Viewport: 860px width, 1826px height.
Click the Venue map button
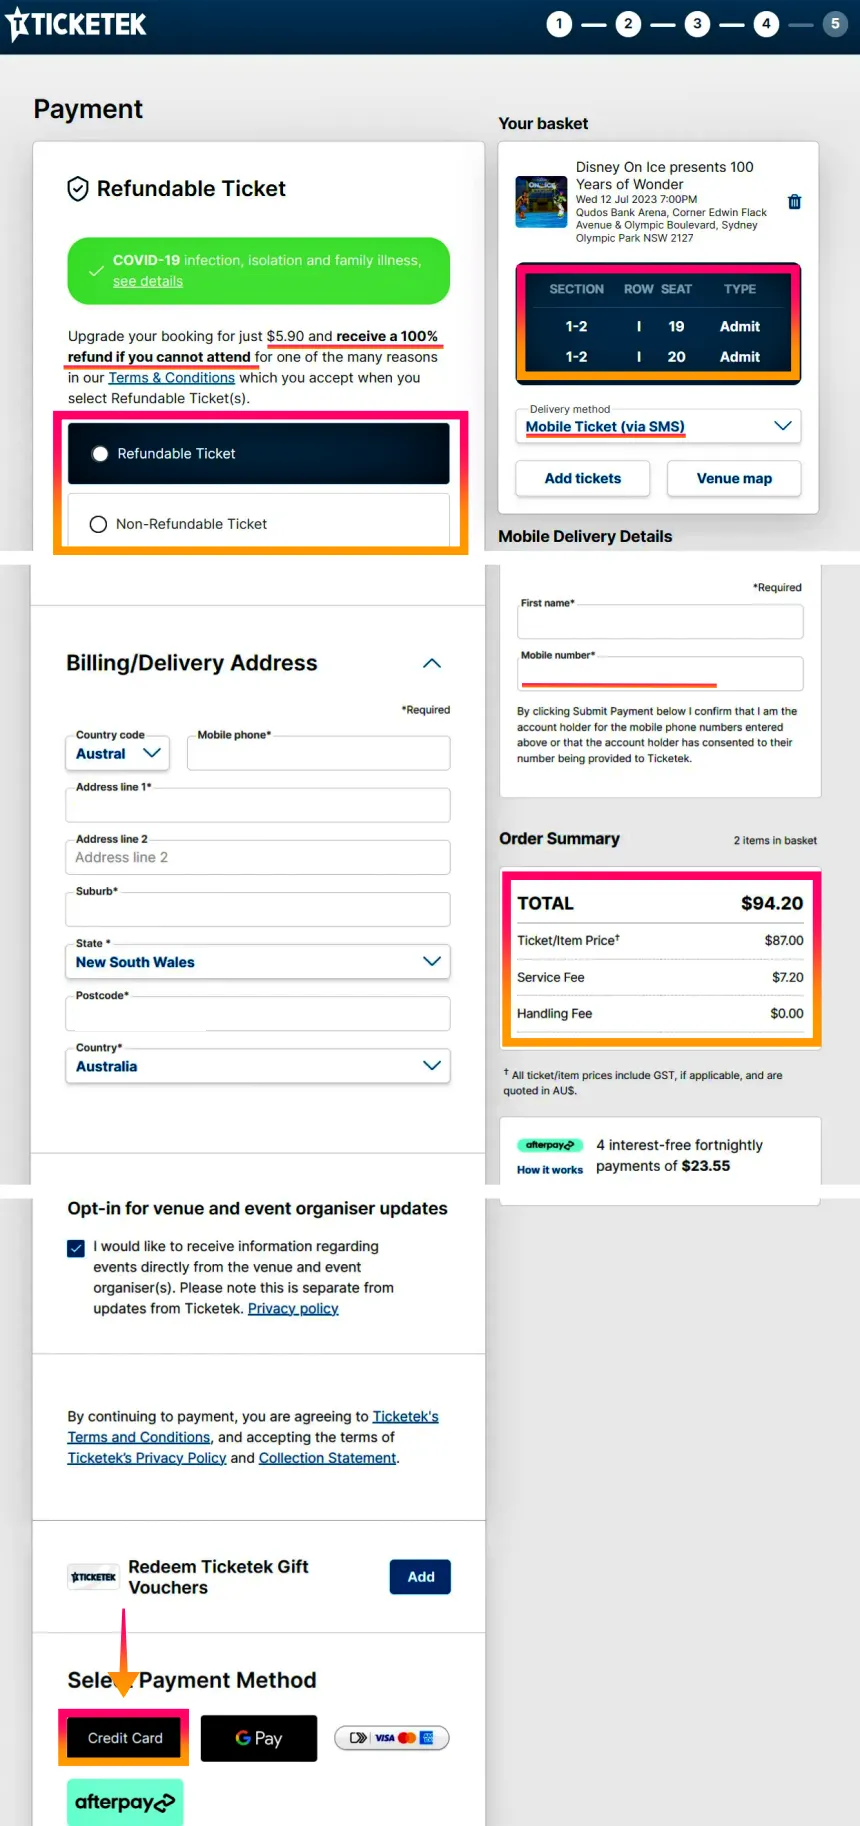coord(734,478)
